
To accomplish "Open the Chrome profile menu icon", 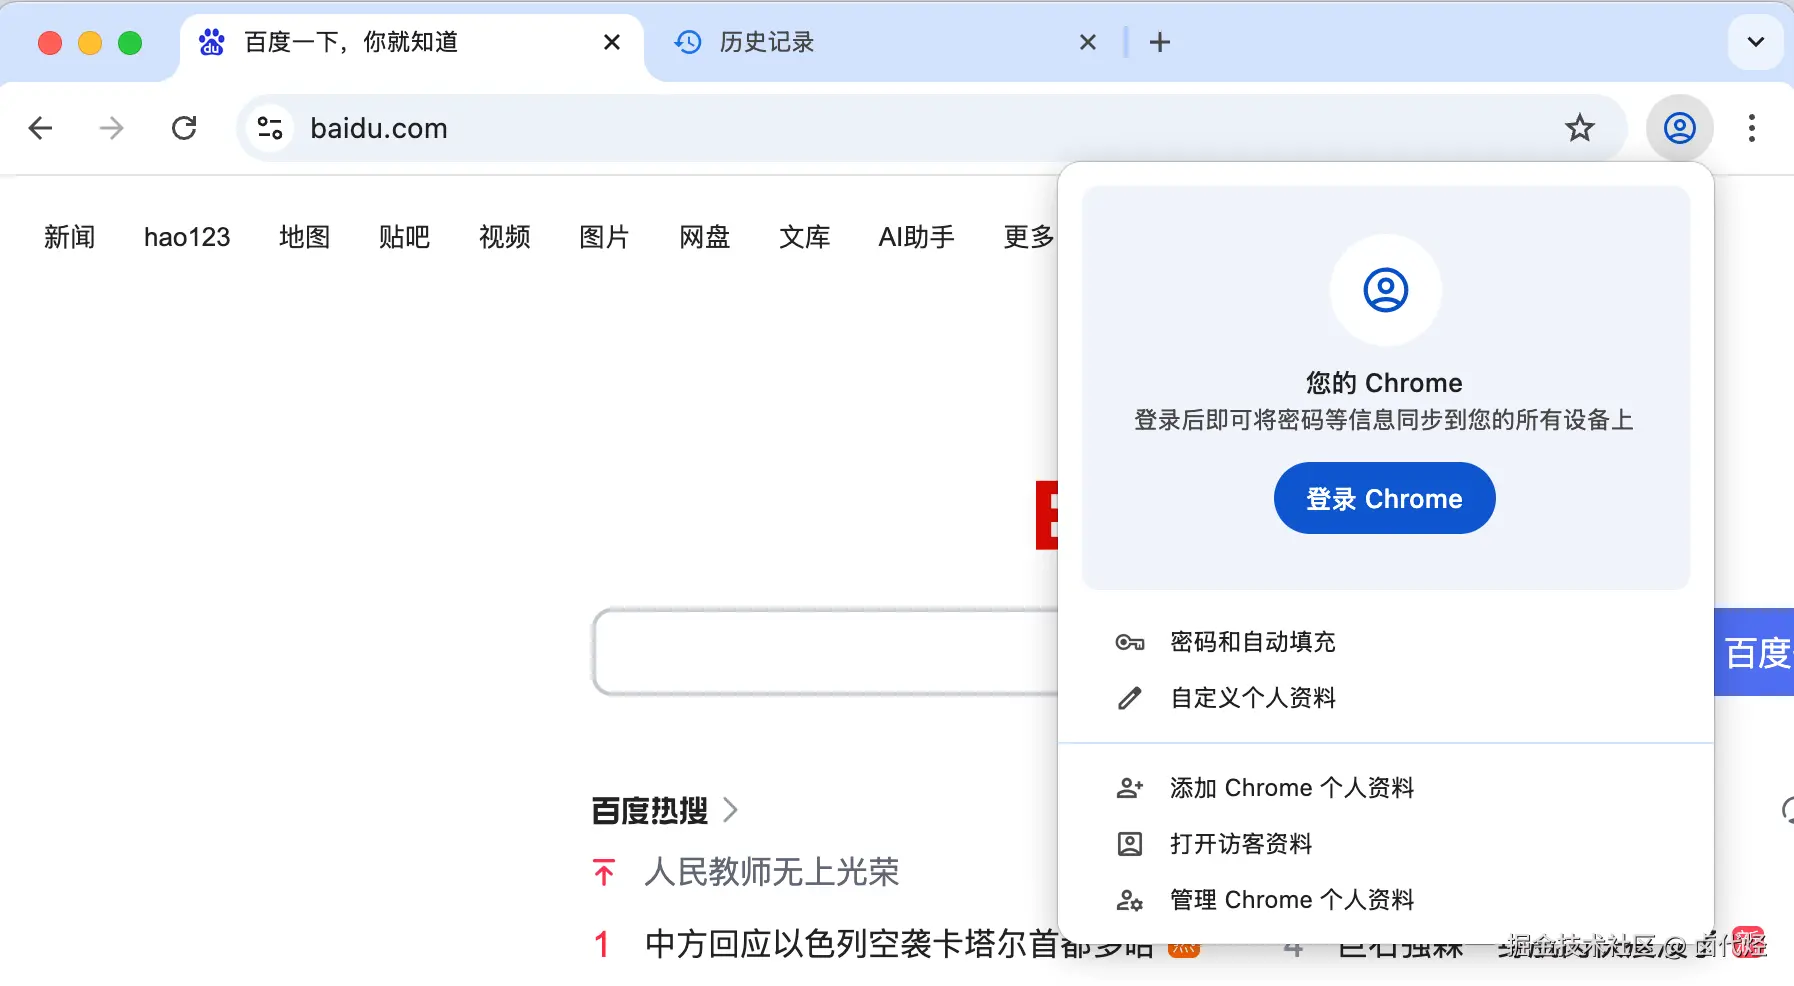I will pyautogui.click(x=1678, y=128).
